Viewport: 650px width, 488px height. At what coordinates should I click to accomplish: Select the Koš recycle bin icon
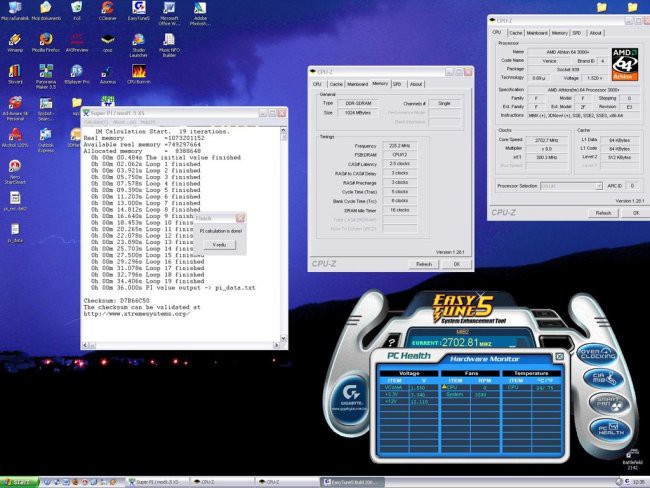click(x=77, y=11)
